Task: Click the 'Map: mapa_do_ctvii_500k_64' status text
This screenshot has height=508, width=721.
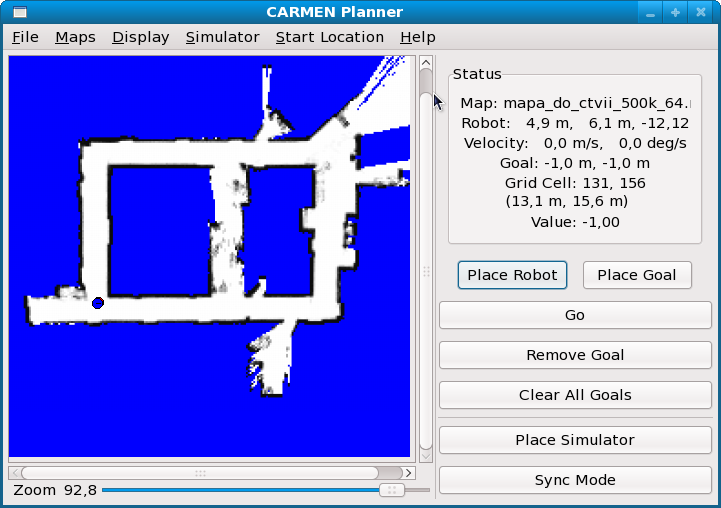Action: (575, 103)
